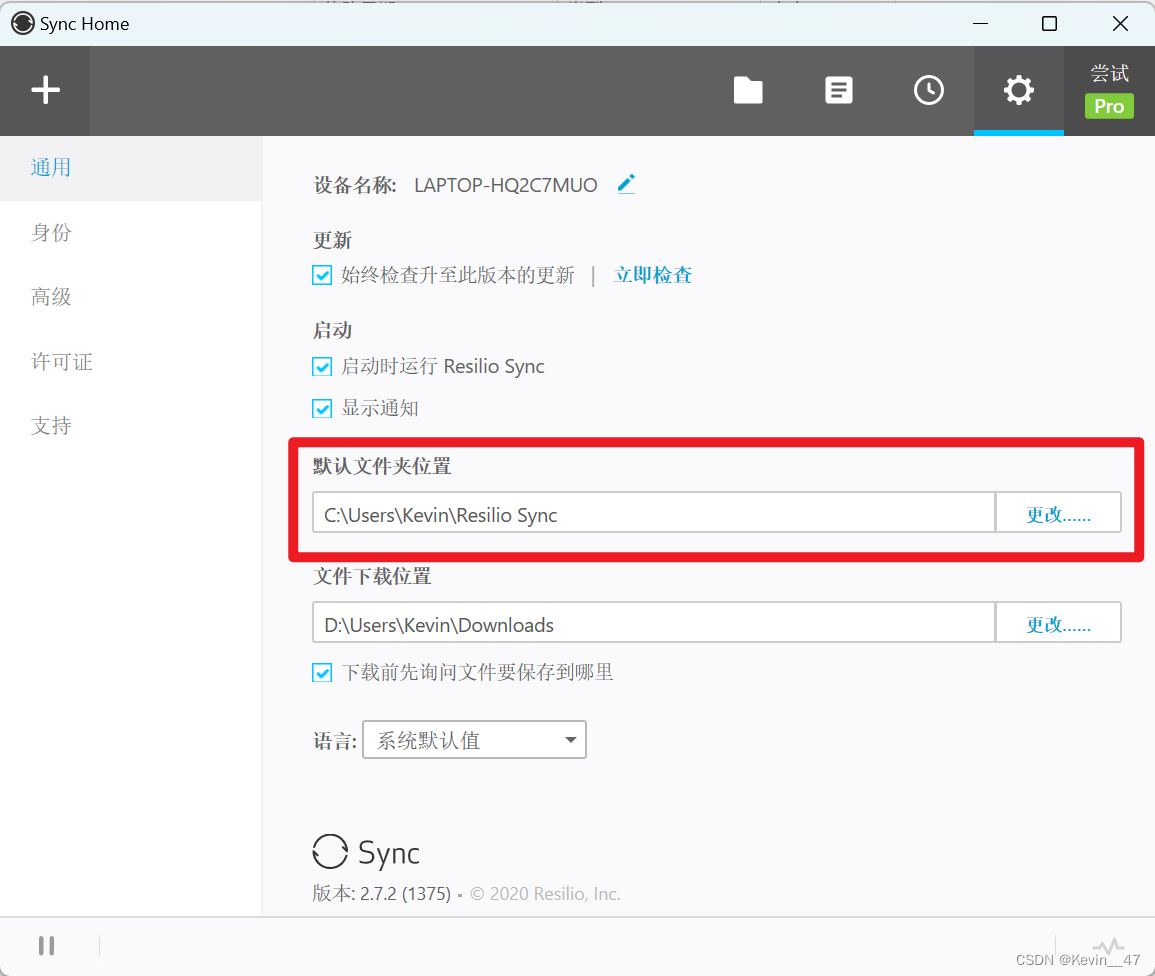Viewport: 1155px width, 976px height.
Task: Open the folders view icon
Action: [748, 91]
